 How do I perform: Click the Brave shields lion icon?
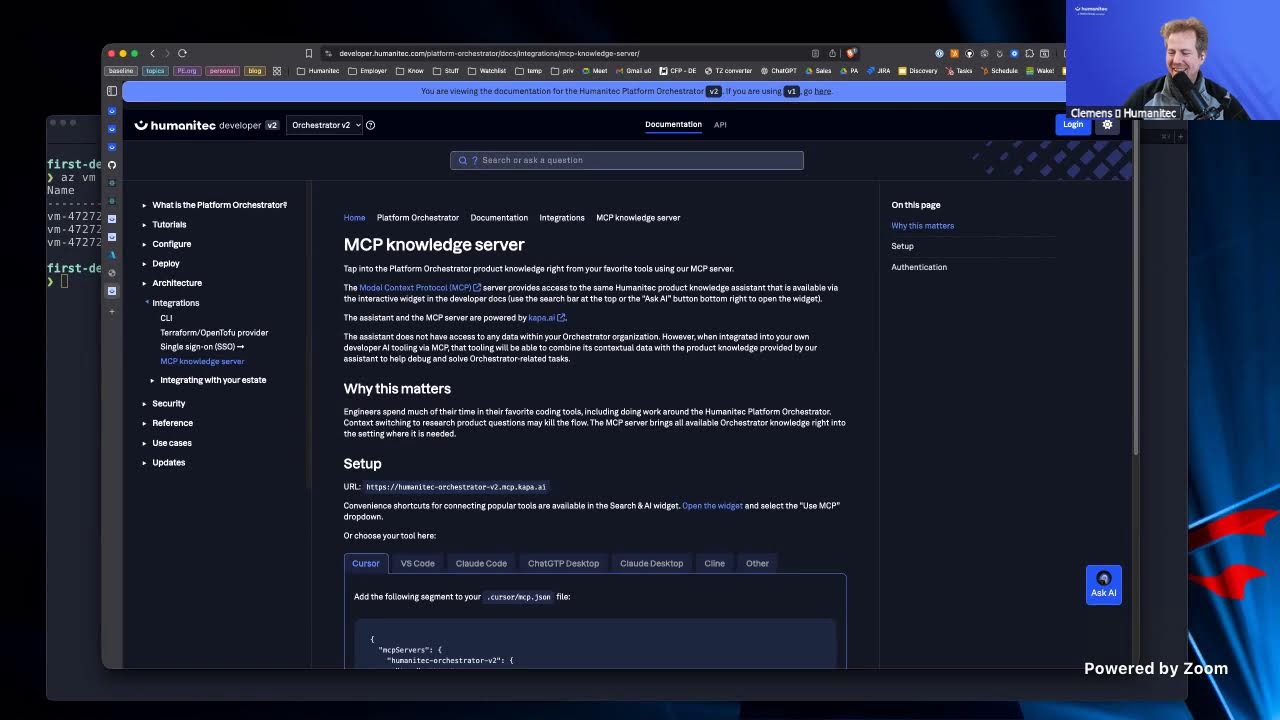[850, 53]
